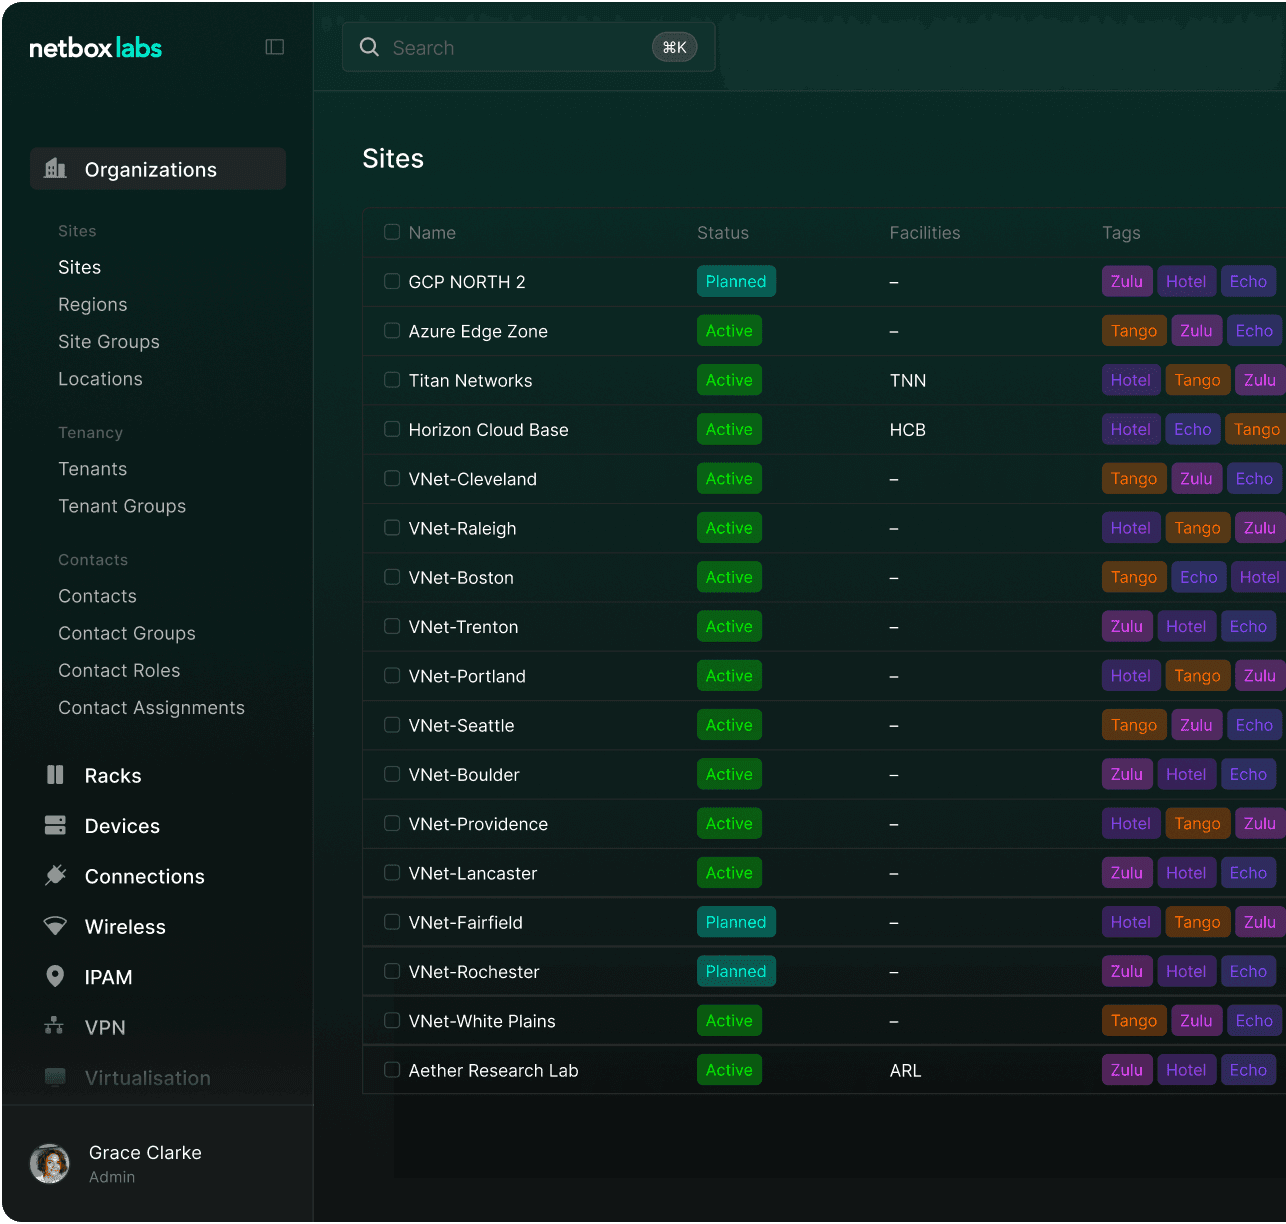Tick the Aether Research Lab checkbox
This screenshot has width=1286, height=1224.
[392, 1070]
